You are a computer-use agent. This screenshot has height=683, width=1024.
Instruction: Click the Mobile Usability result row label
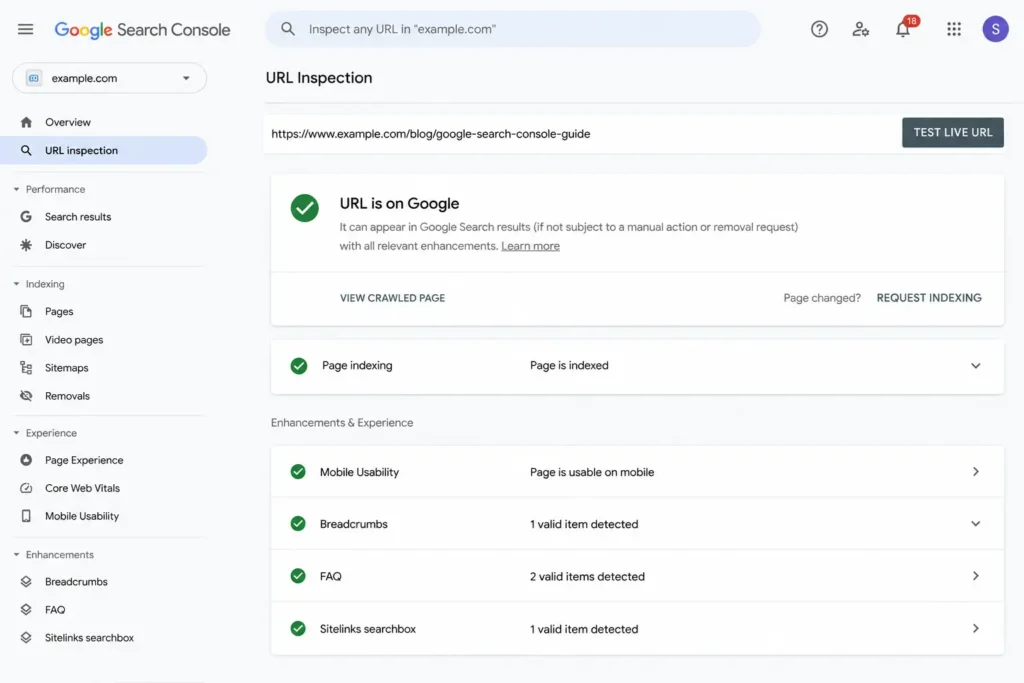coord(359,472)
